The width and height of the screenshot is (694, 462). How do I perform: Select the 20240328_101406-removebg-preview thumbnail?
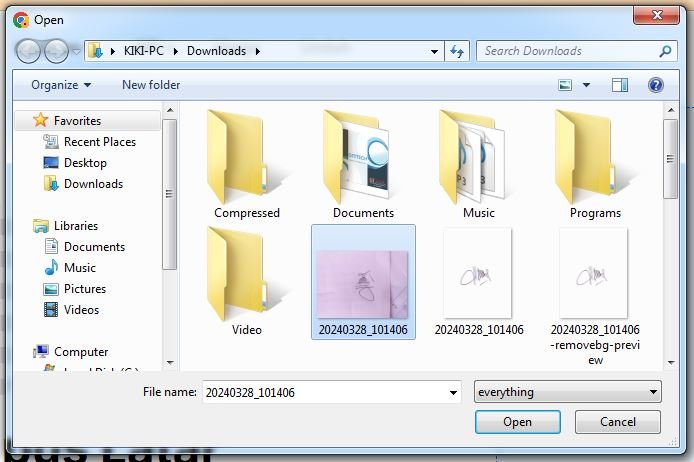(x=595, y=275)
